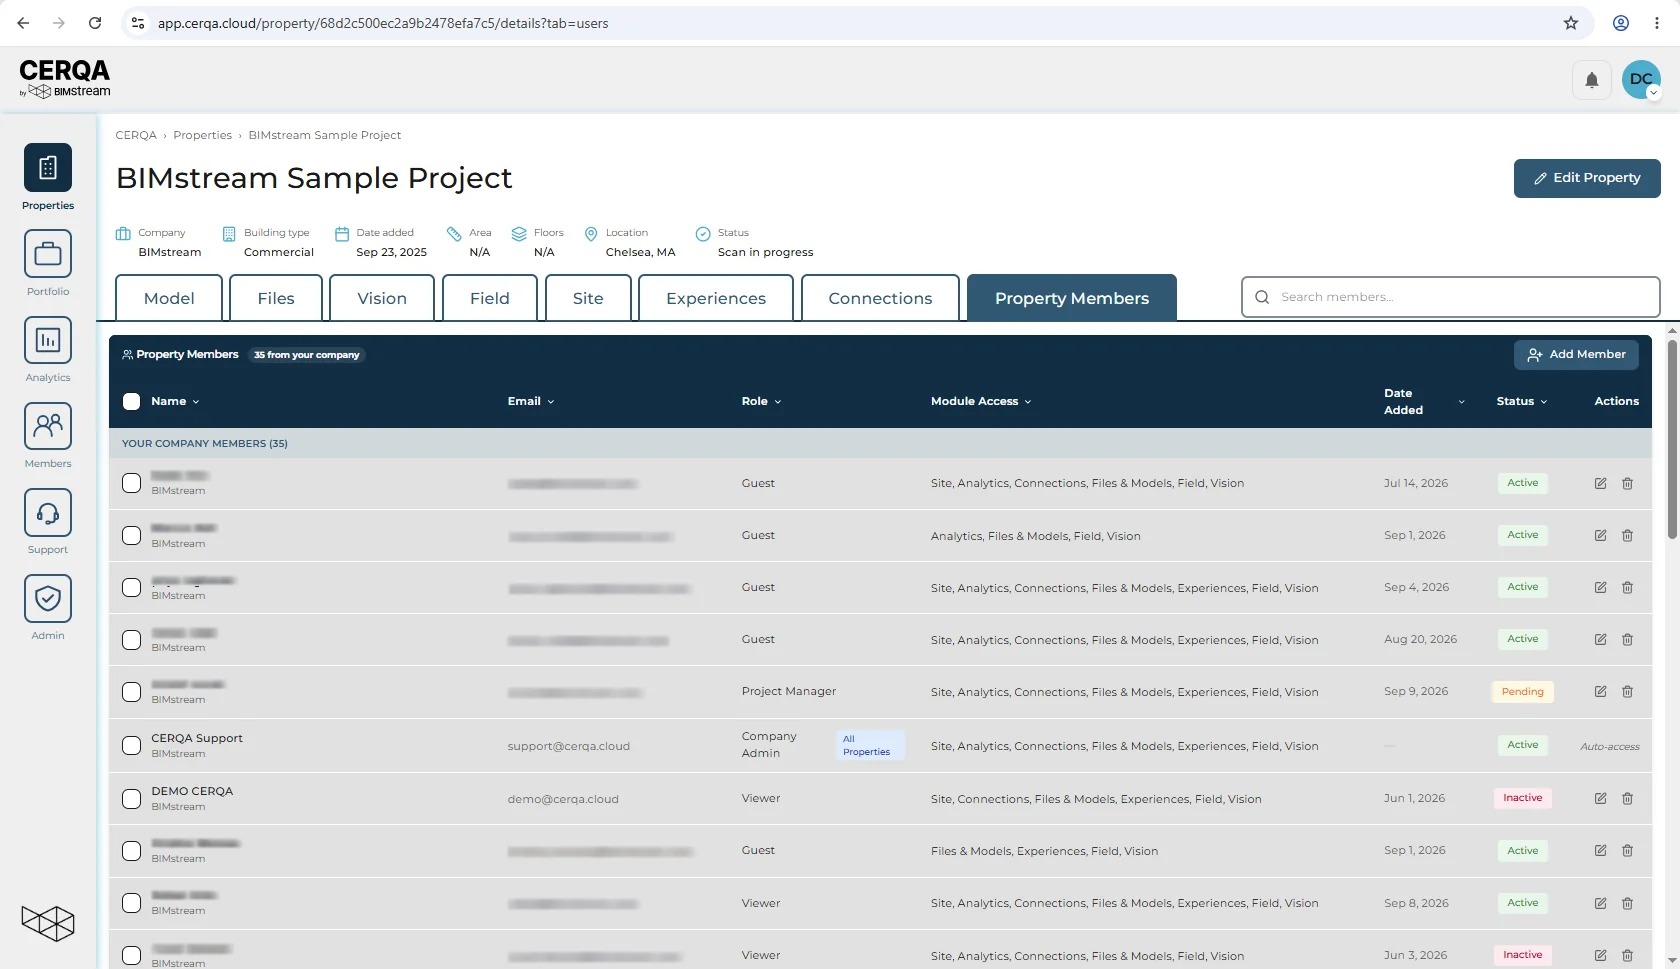Click the magnifier icon in member search
This screenshot has height=969, width=1680.
[1262, 297]
